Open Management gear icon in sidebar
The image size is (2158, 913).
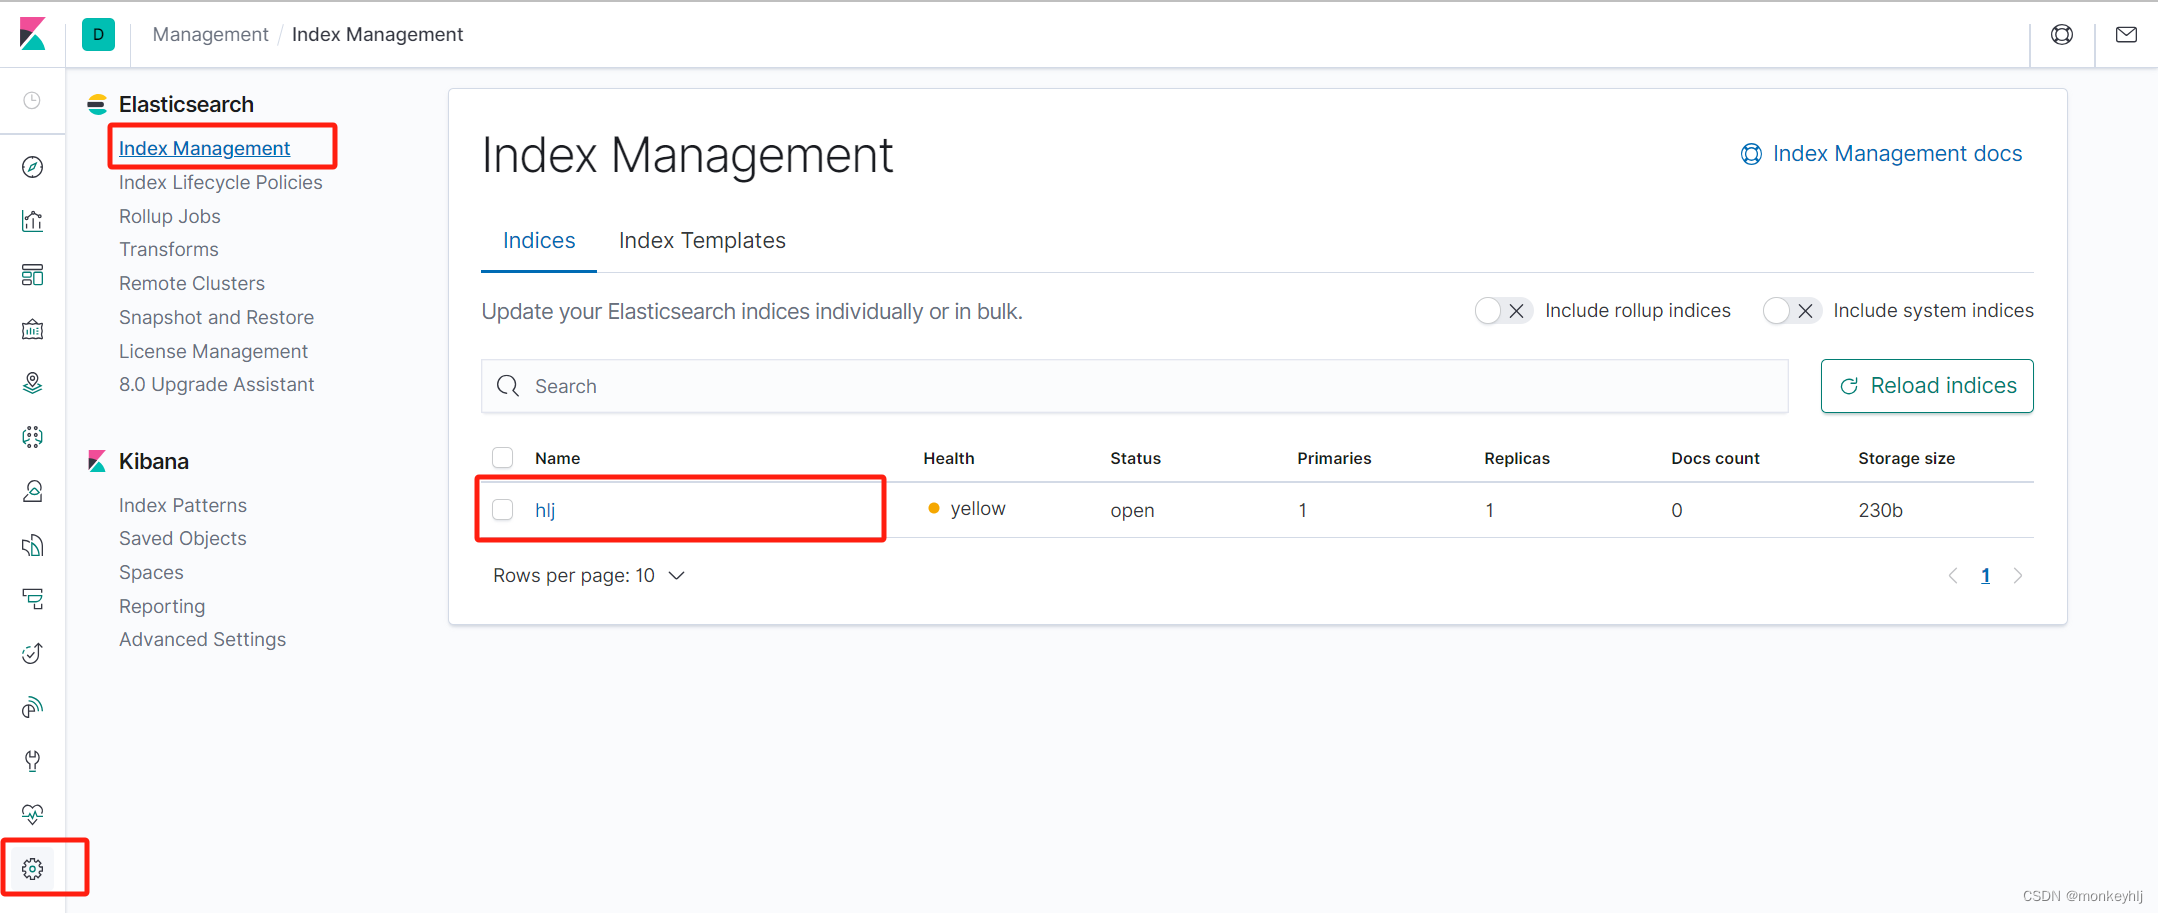click(32, 869)
